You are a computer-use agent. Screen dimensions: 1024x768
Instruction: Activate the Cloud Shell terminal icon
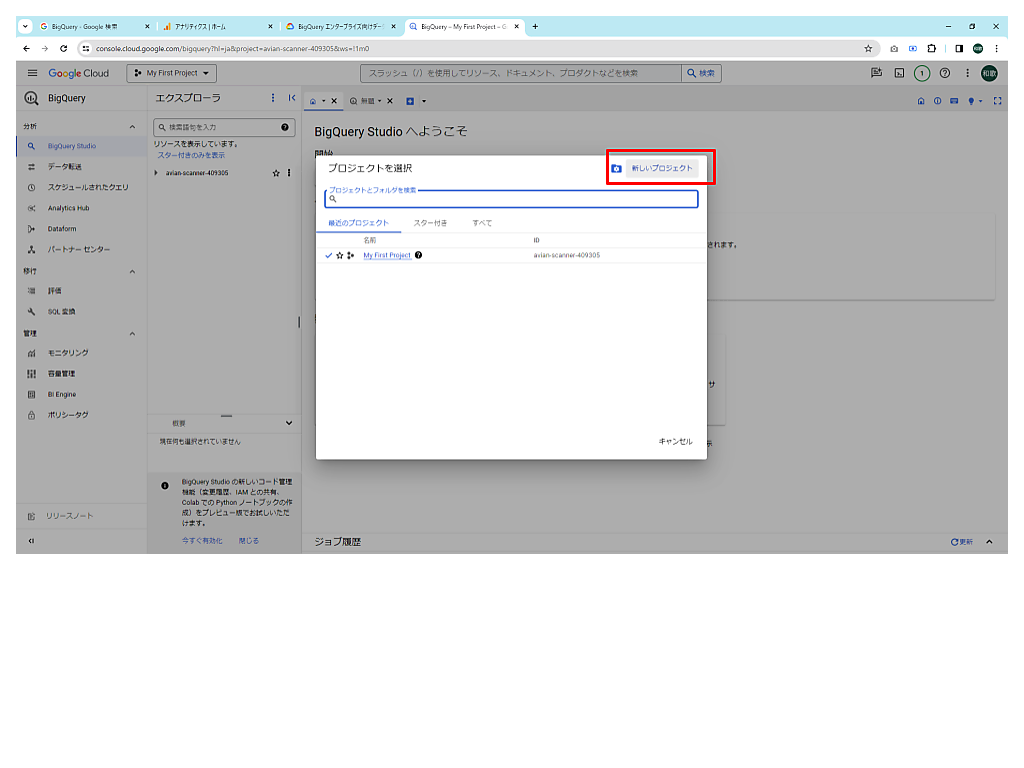pyautogui.click(x=899, y=73)
